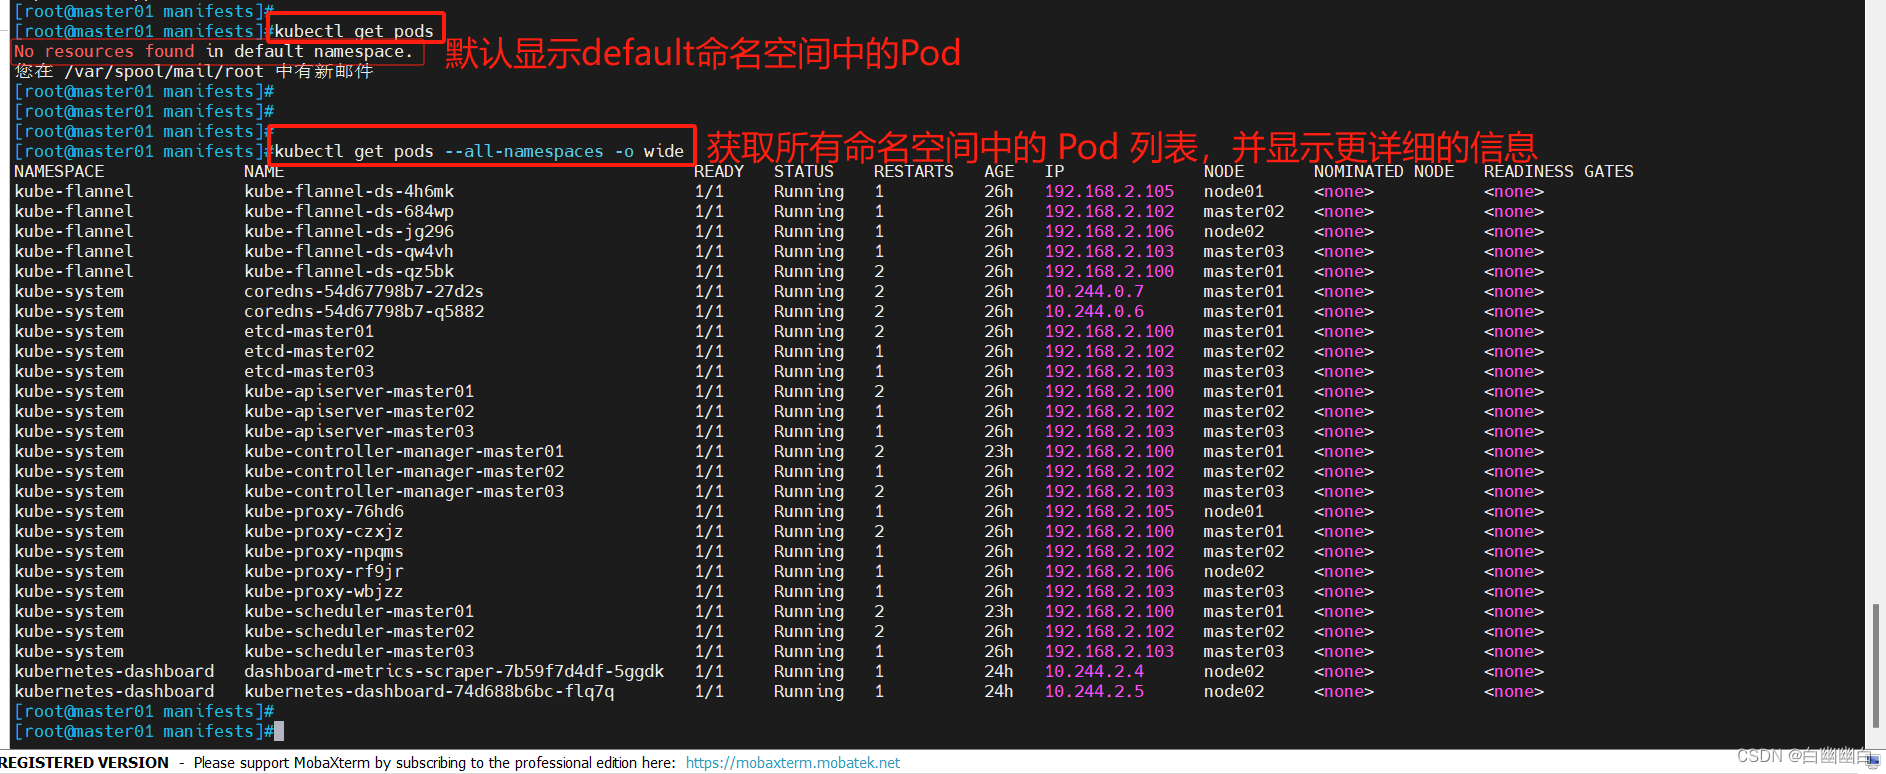Click IP address 10.244.0.6

click(x=1094, y=311)
